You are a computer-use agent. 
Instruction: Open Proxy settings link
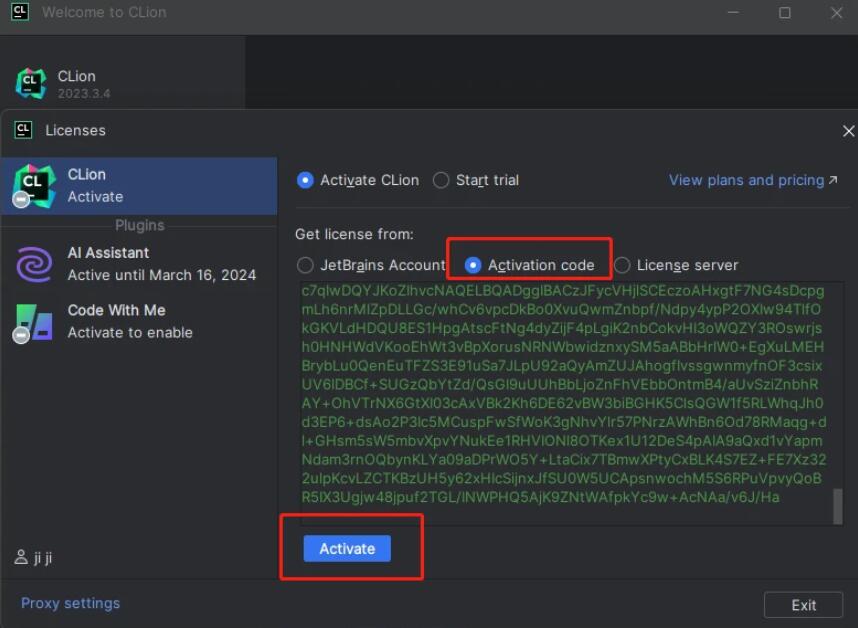[70, 603]
